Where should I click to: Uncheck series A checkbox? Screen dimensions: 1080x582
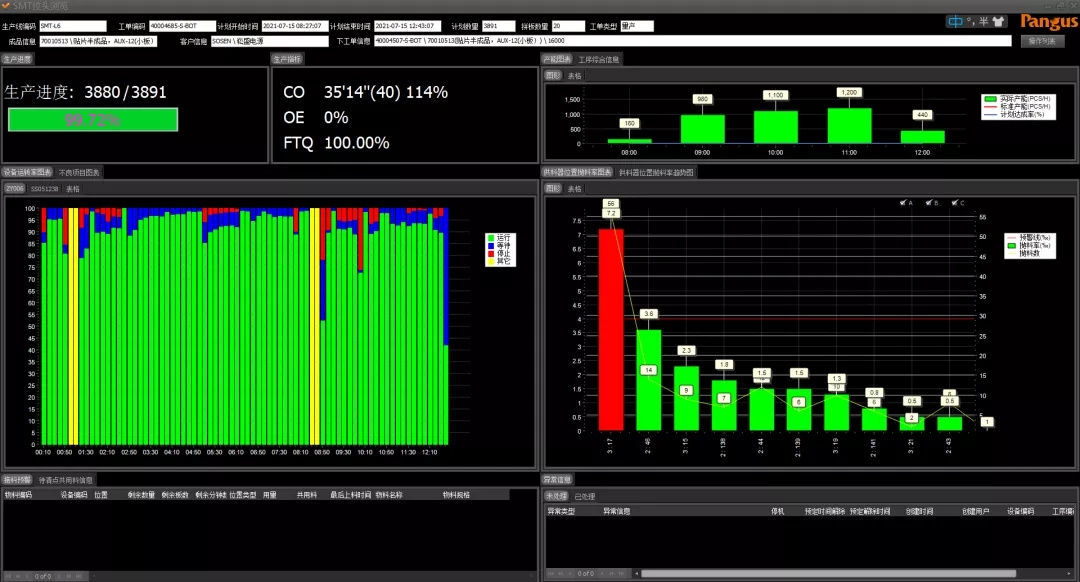(903, 203)
